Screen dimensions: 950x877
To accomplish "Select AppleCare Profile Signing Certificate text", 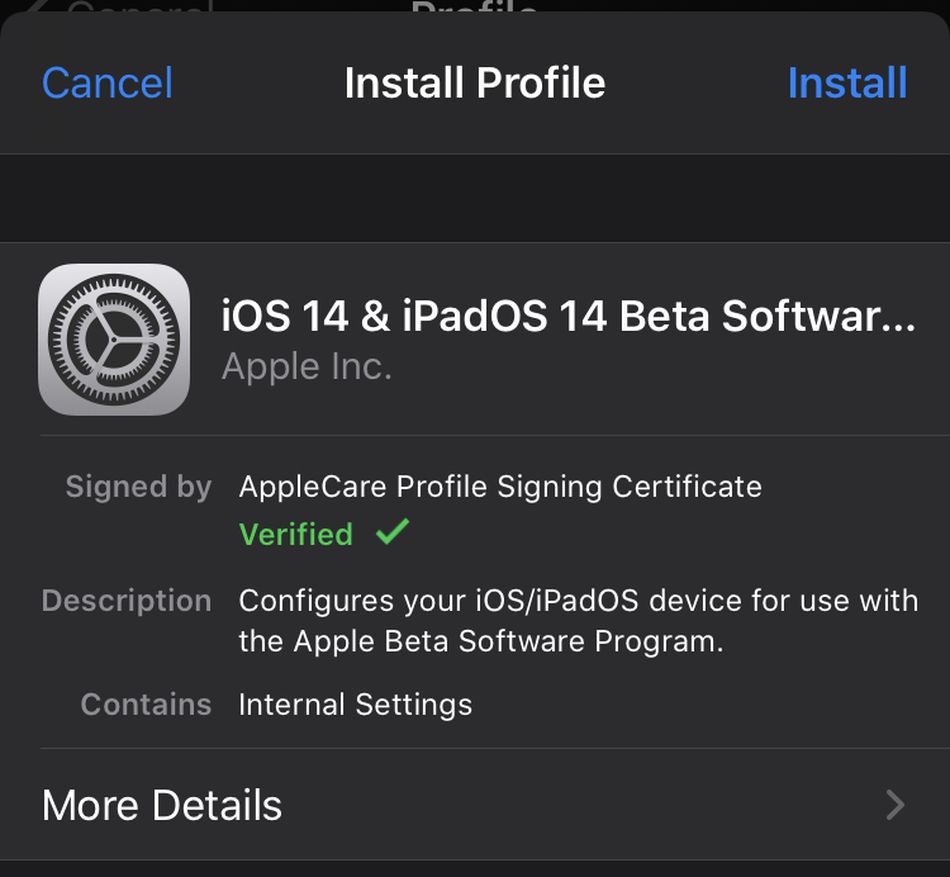I will point(500,487).
